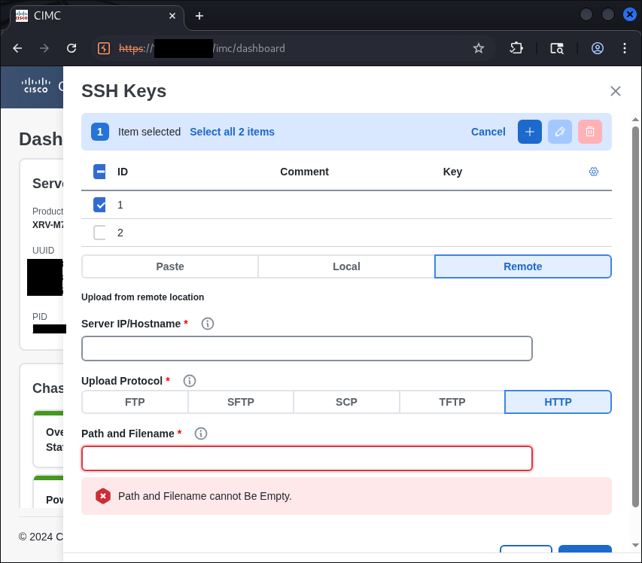The width and height of the screenshot is (642, 563).
Task: Focus the Path and Filename field
Action: (x=307, y=458)
